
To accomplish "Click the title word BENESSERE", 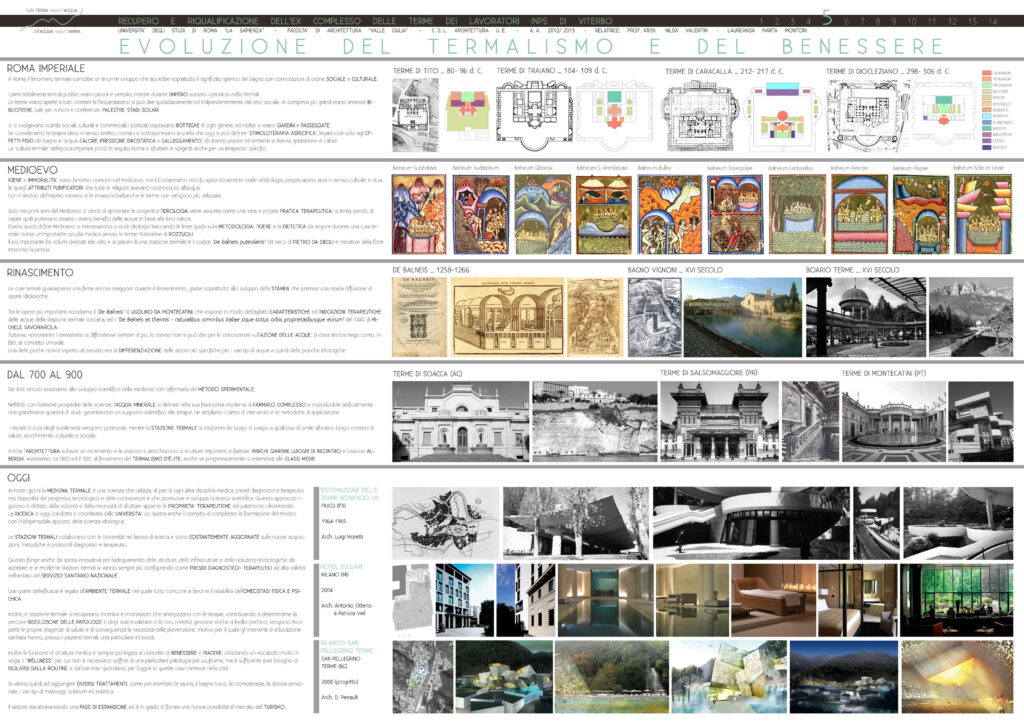I will (x=863, y=46).
